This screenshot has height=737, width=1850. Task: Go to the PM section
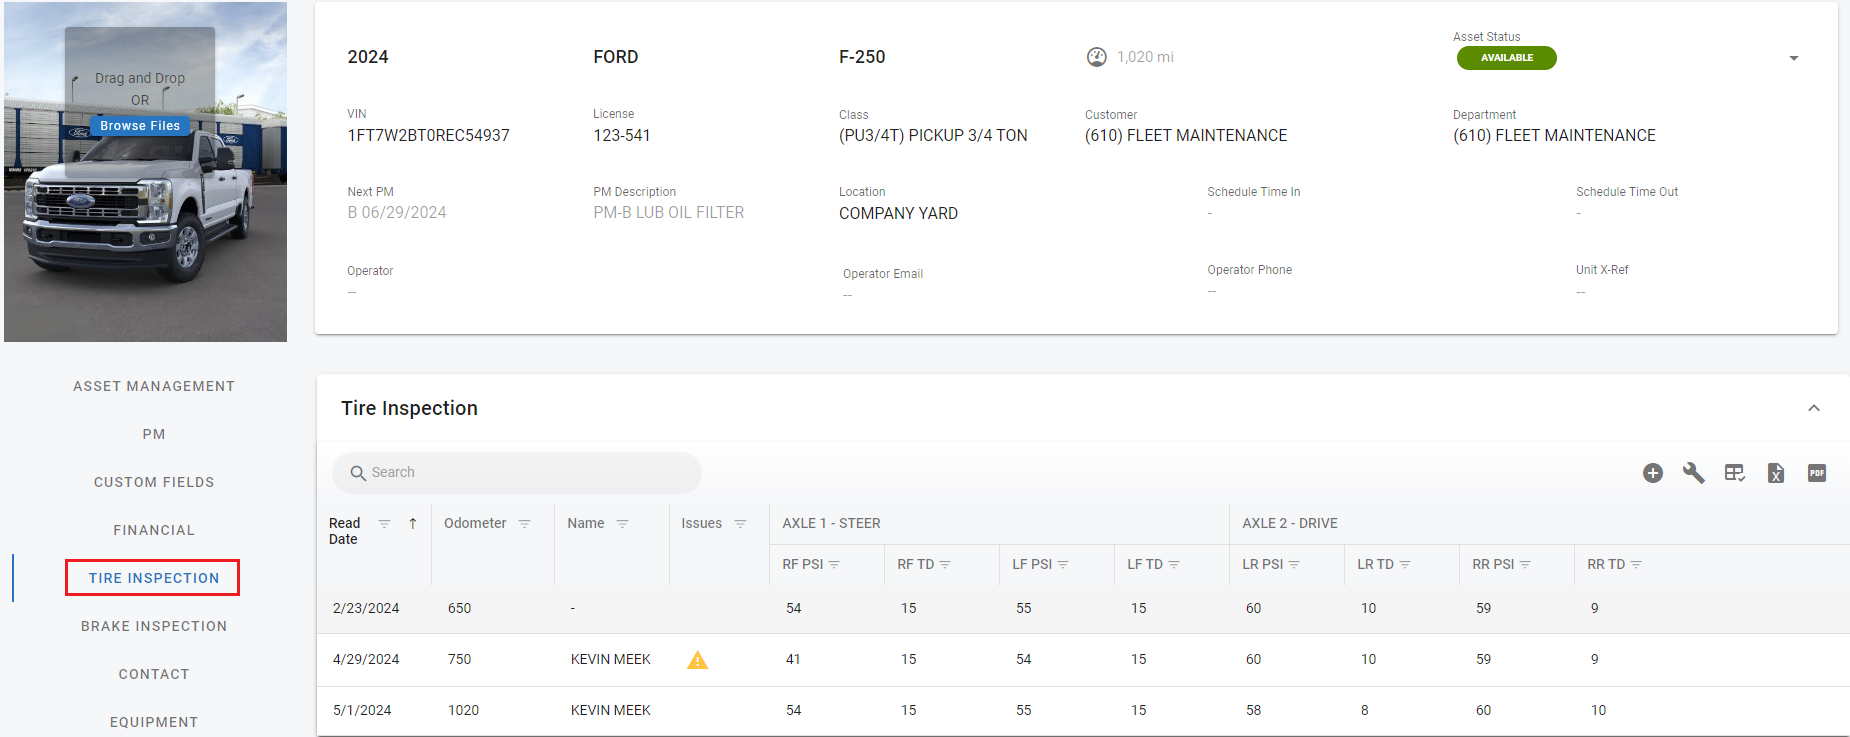pos(154,434)
